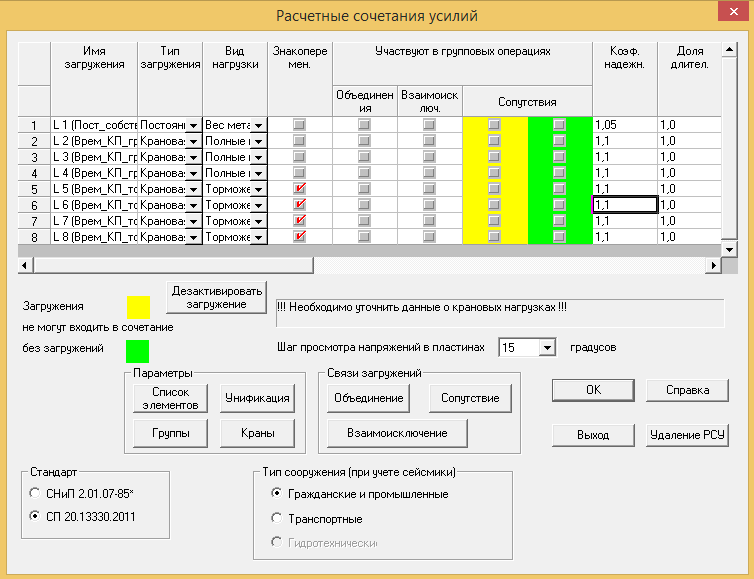Click the Выход button

[593, 435]
